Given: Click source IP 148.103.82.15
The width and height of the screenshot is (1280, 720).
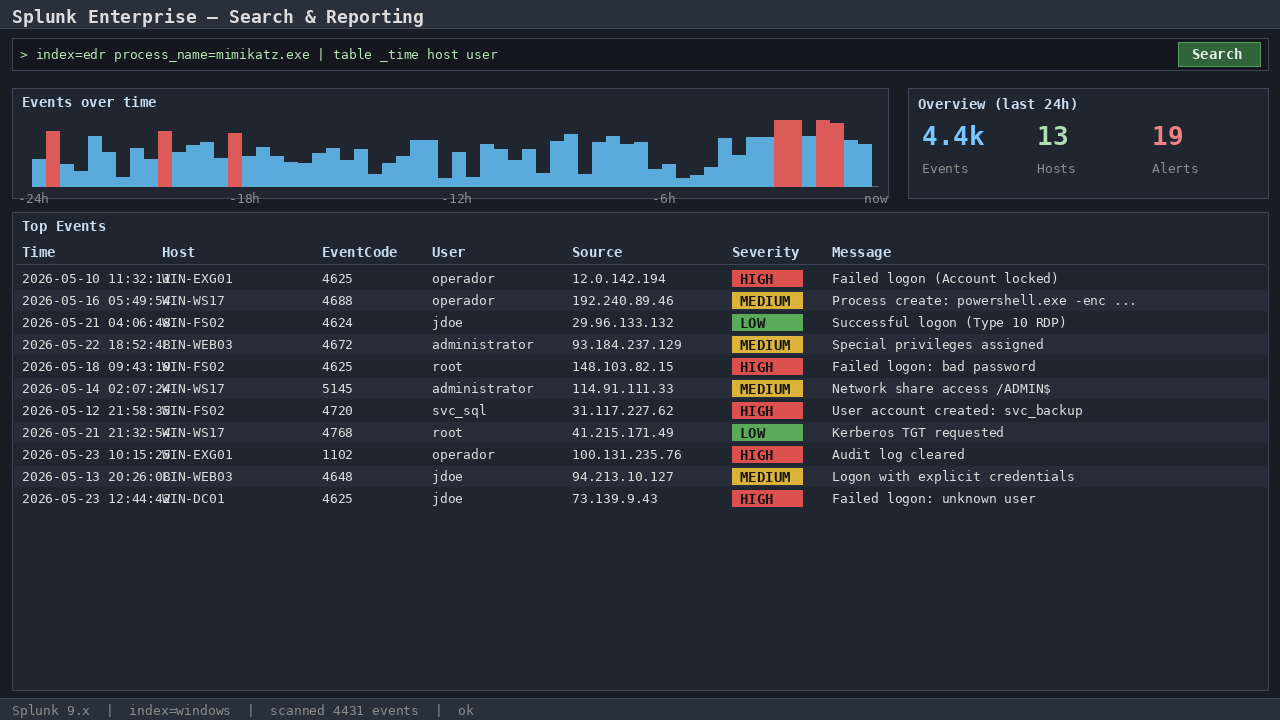Looking at the screenshot, I should (623, 367).
